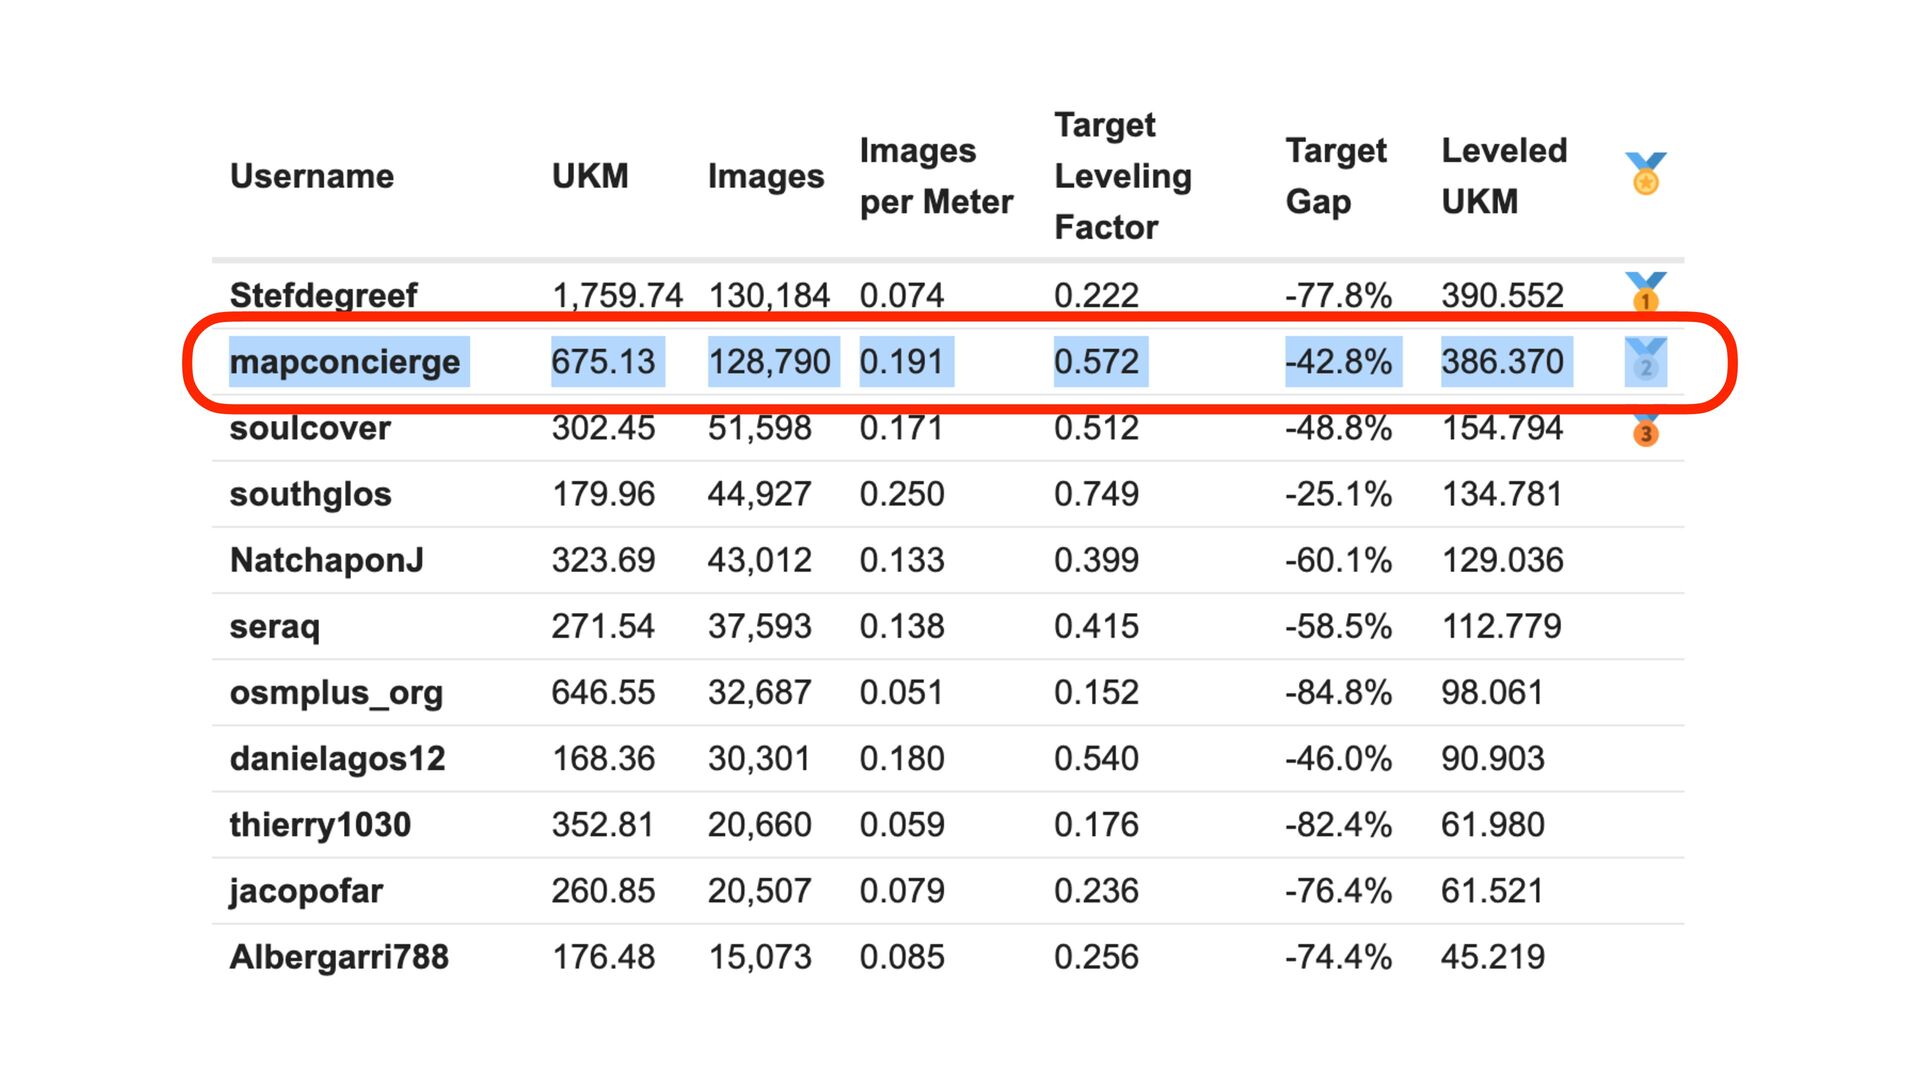This screenshot has height=1080, width=1920.
Task: Click the Target Gap column header
Action: (x=1335, y=176)
